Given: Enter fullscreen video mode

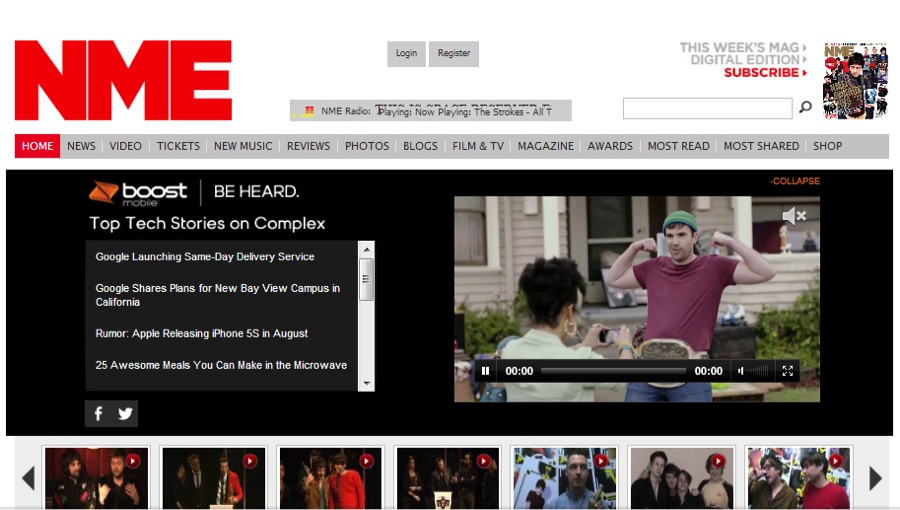Looking at the screenshot, I should tap(788, 371).
